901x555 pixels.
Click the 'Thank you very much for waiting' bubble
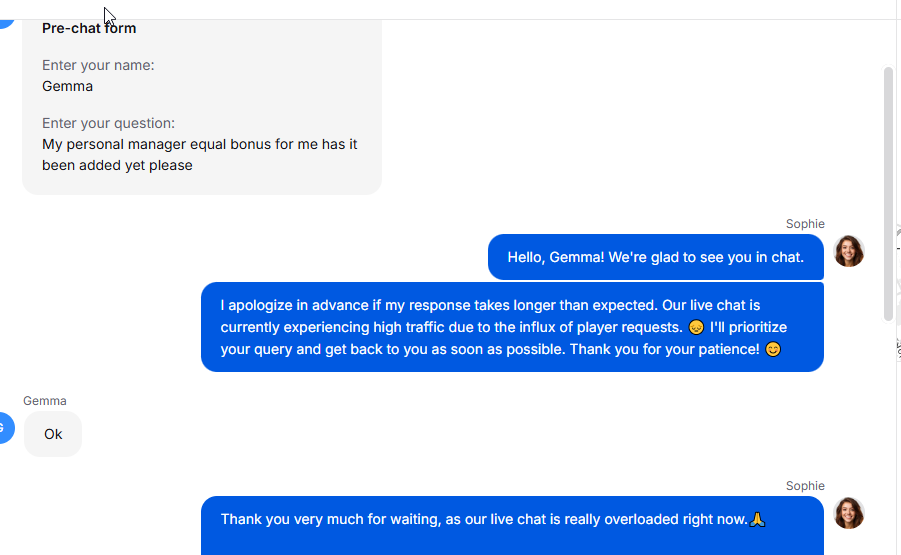(511, 525)
